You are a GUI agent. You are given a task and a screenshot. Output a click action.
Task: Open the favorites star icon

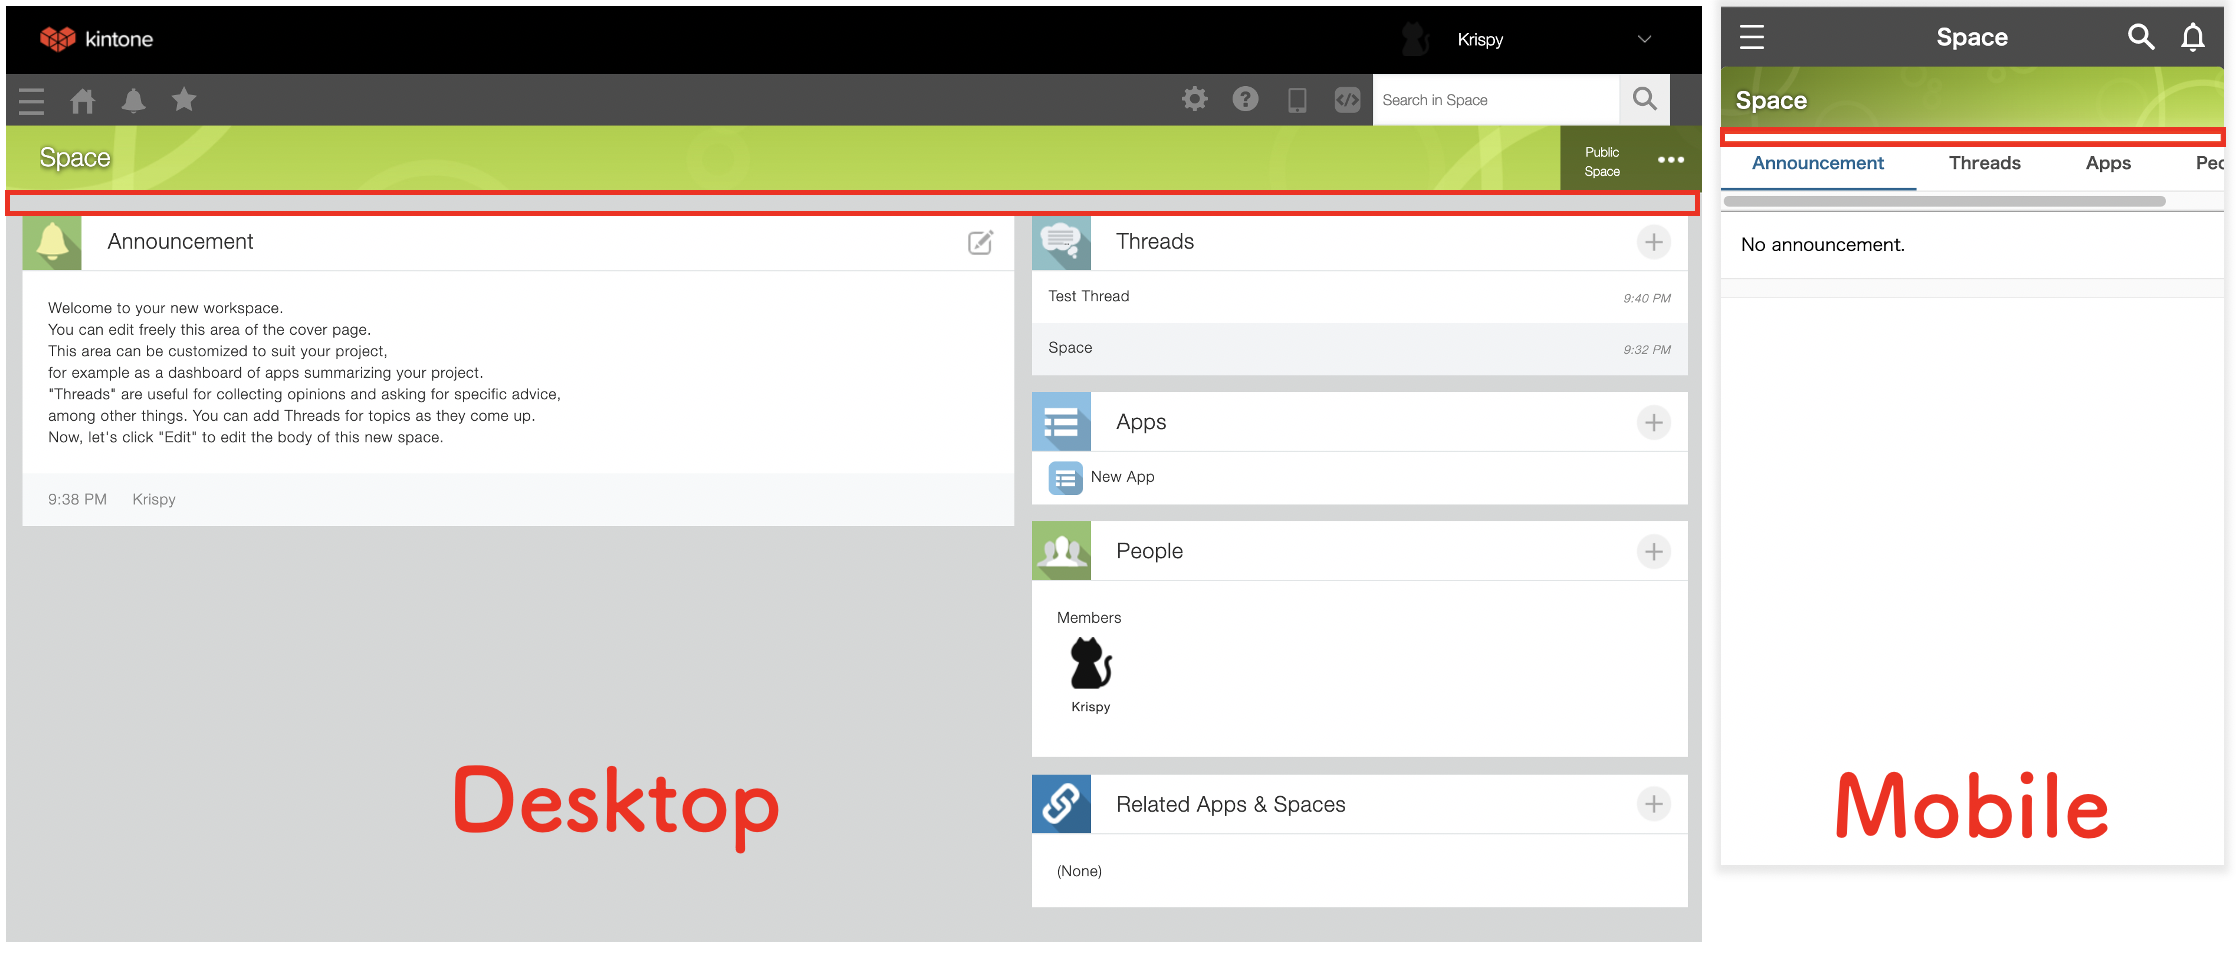pyautogui.click(x=184, y=100)
